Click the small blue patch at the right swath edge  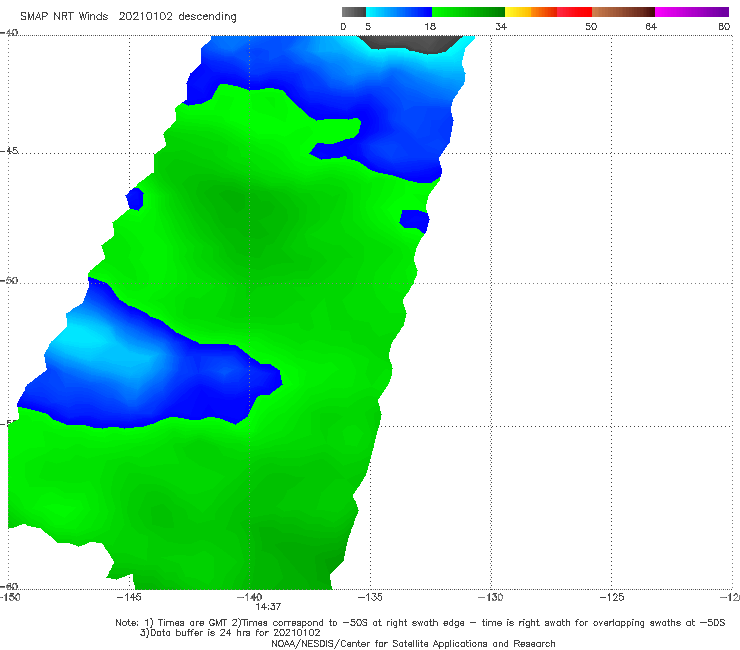(x=414, y=221)
